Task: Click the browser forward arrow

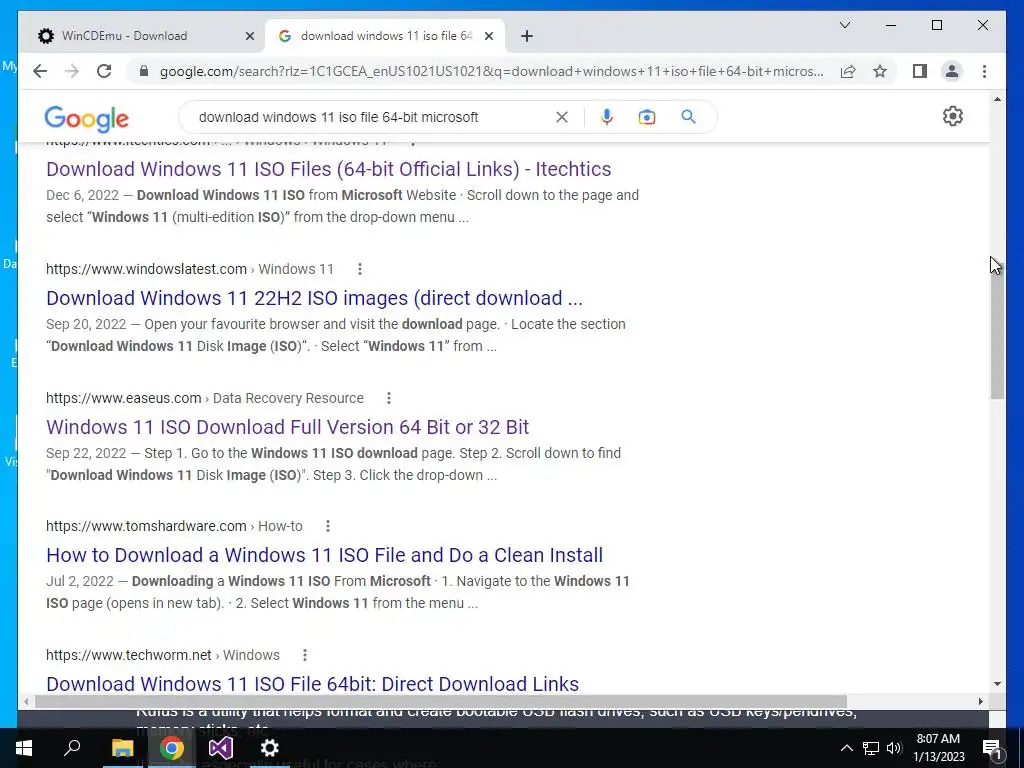Action: coord(72,71)
